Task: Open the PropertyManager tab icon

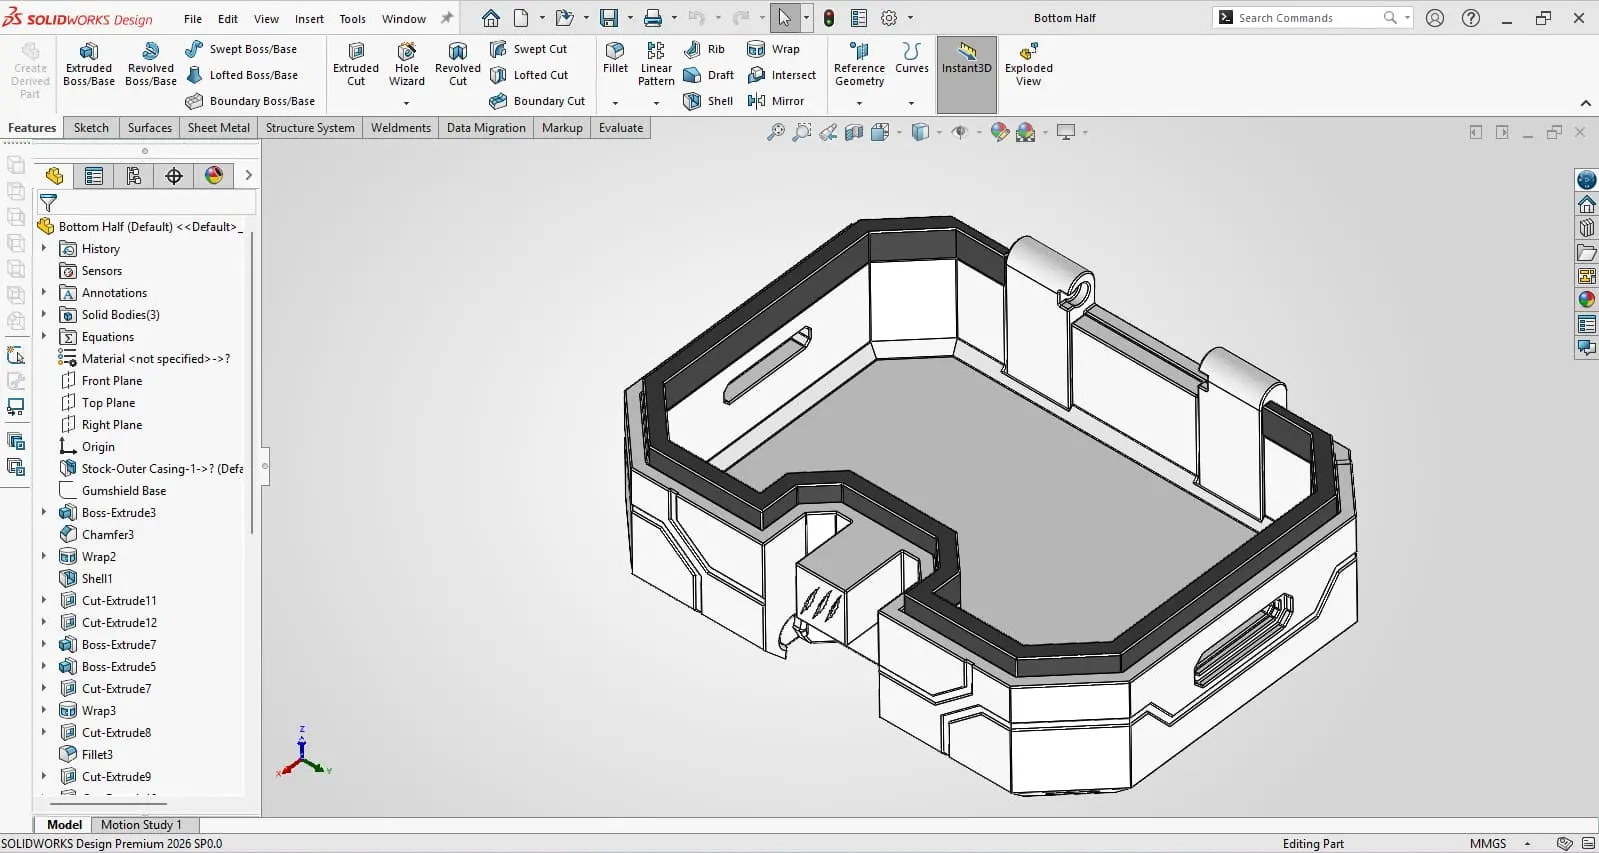Action: [x=94, y=176]
